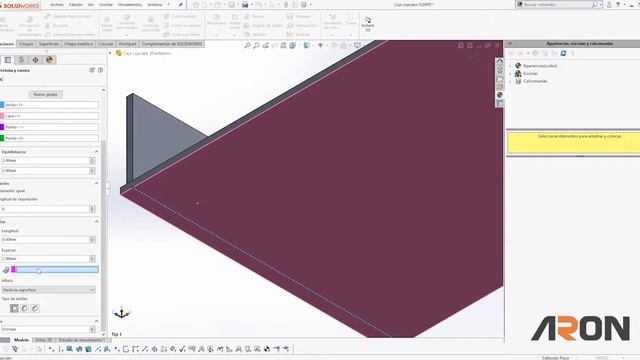The image size is (640, 360).
Task: Select the Arista<1> entry field
Action: [51, 105]
